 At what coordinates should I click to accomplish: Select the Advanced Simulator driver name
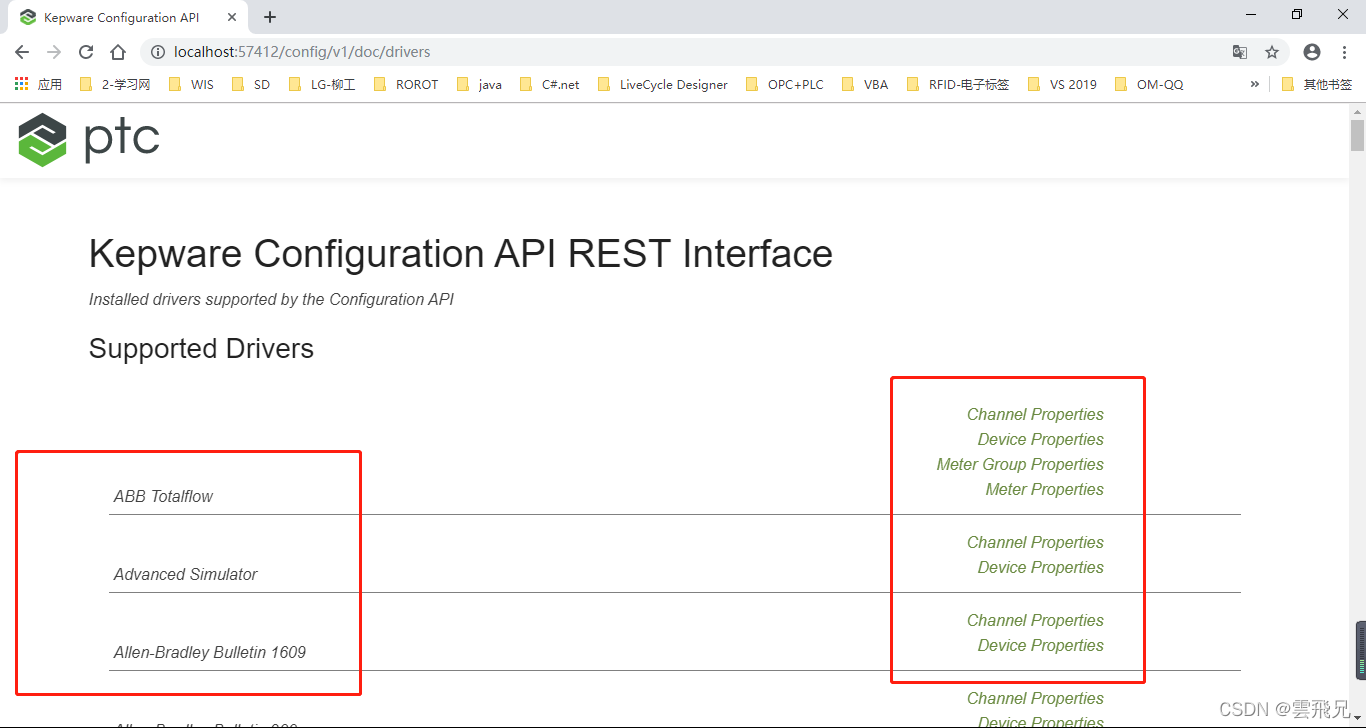[x=185, y=574]
